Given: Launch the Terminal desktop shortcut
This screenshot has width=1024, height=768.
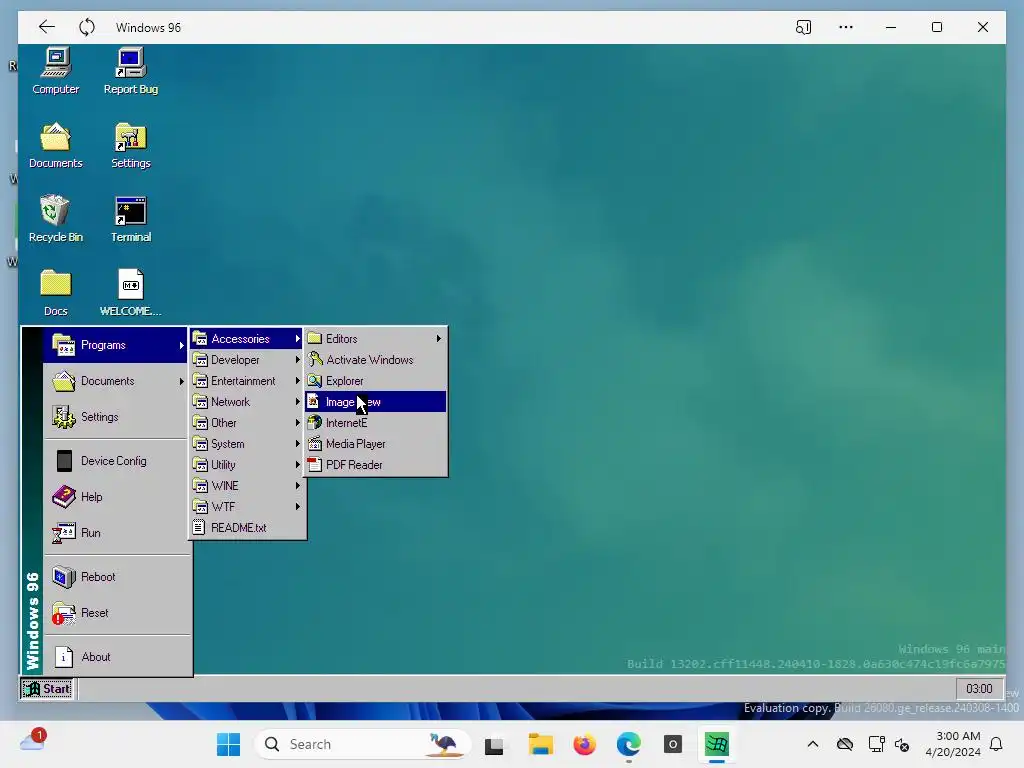Looking at the screenshot, I should 131,219.
